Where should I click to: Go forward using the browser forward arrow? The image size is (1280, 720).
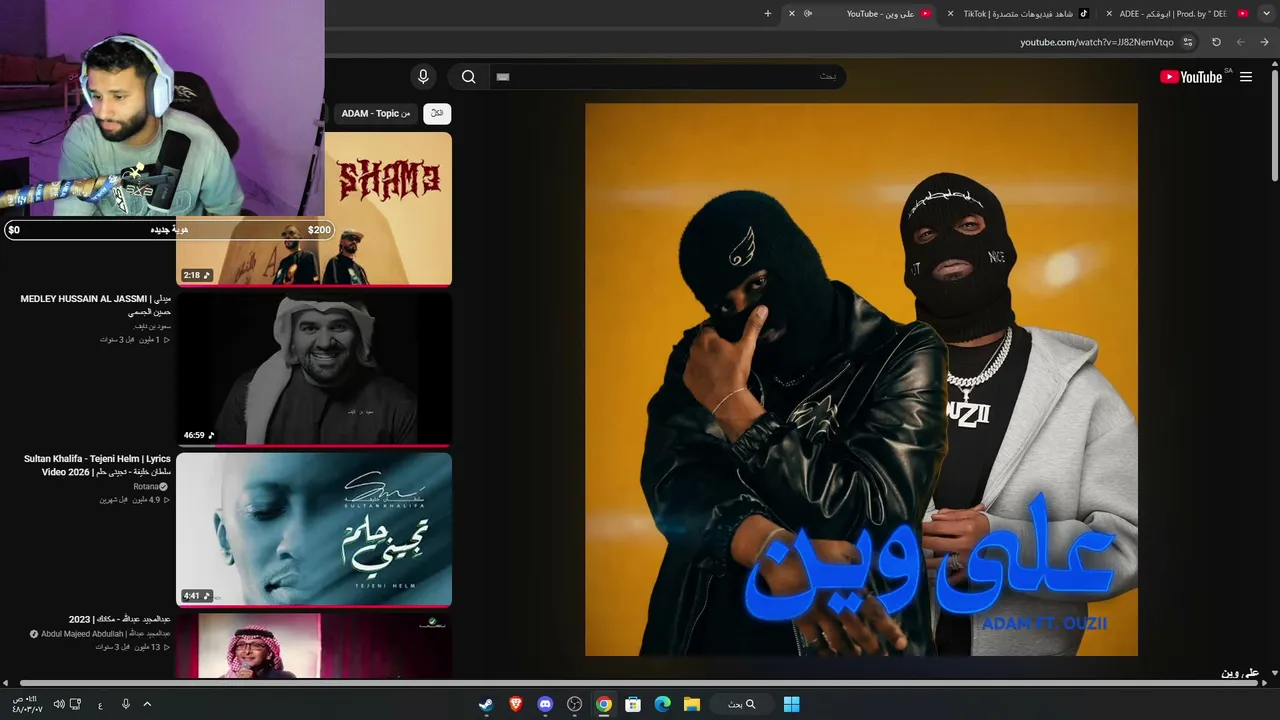(1240, 42)
